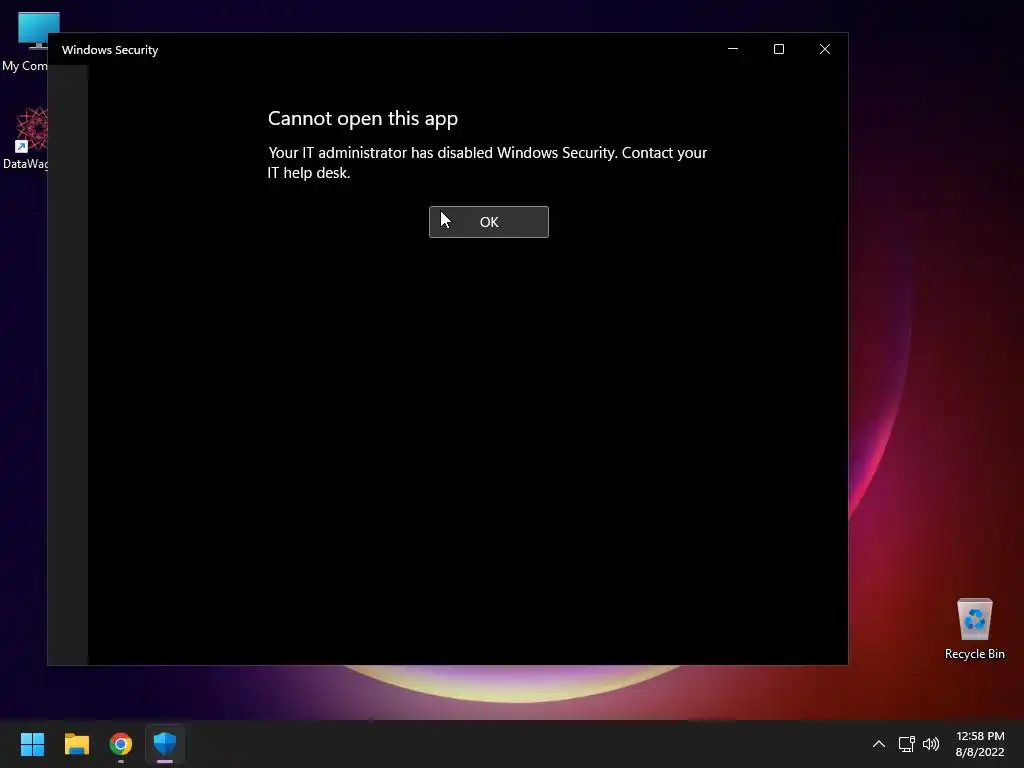Select the DataWag desktop shortcut
The height and width of the screenshot is (768, 1024).
point(25,138)
